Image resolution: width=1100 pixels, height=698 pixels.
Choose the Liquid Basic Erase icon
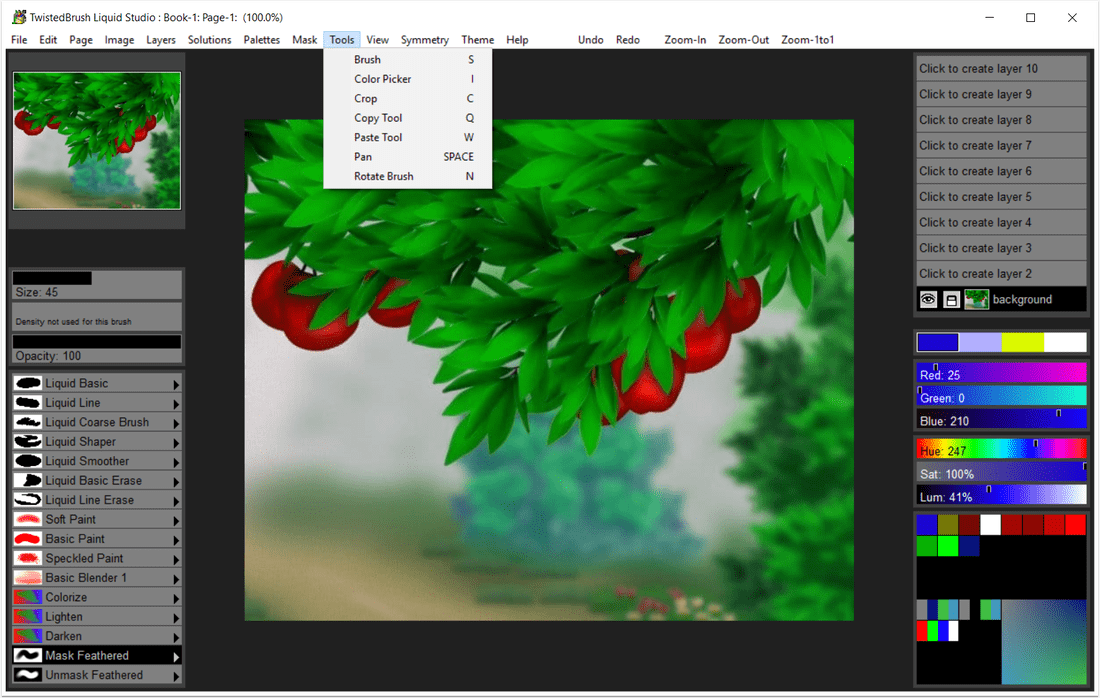coord(28,481)
